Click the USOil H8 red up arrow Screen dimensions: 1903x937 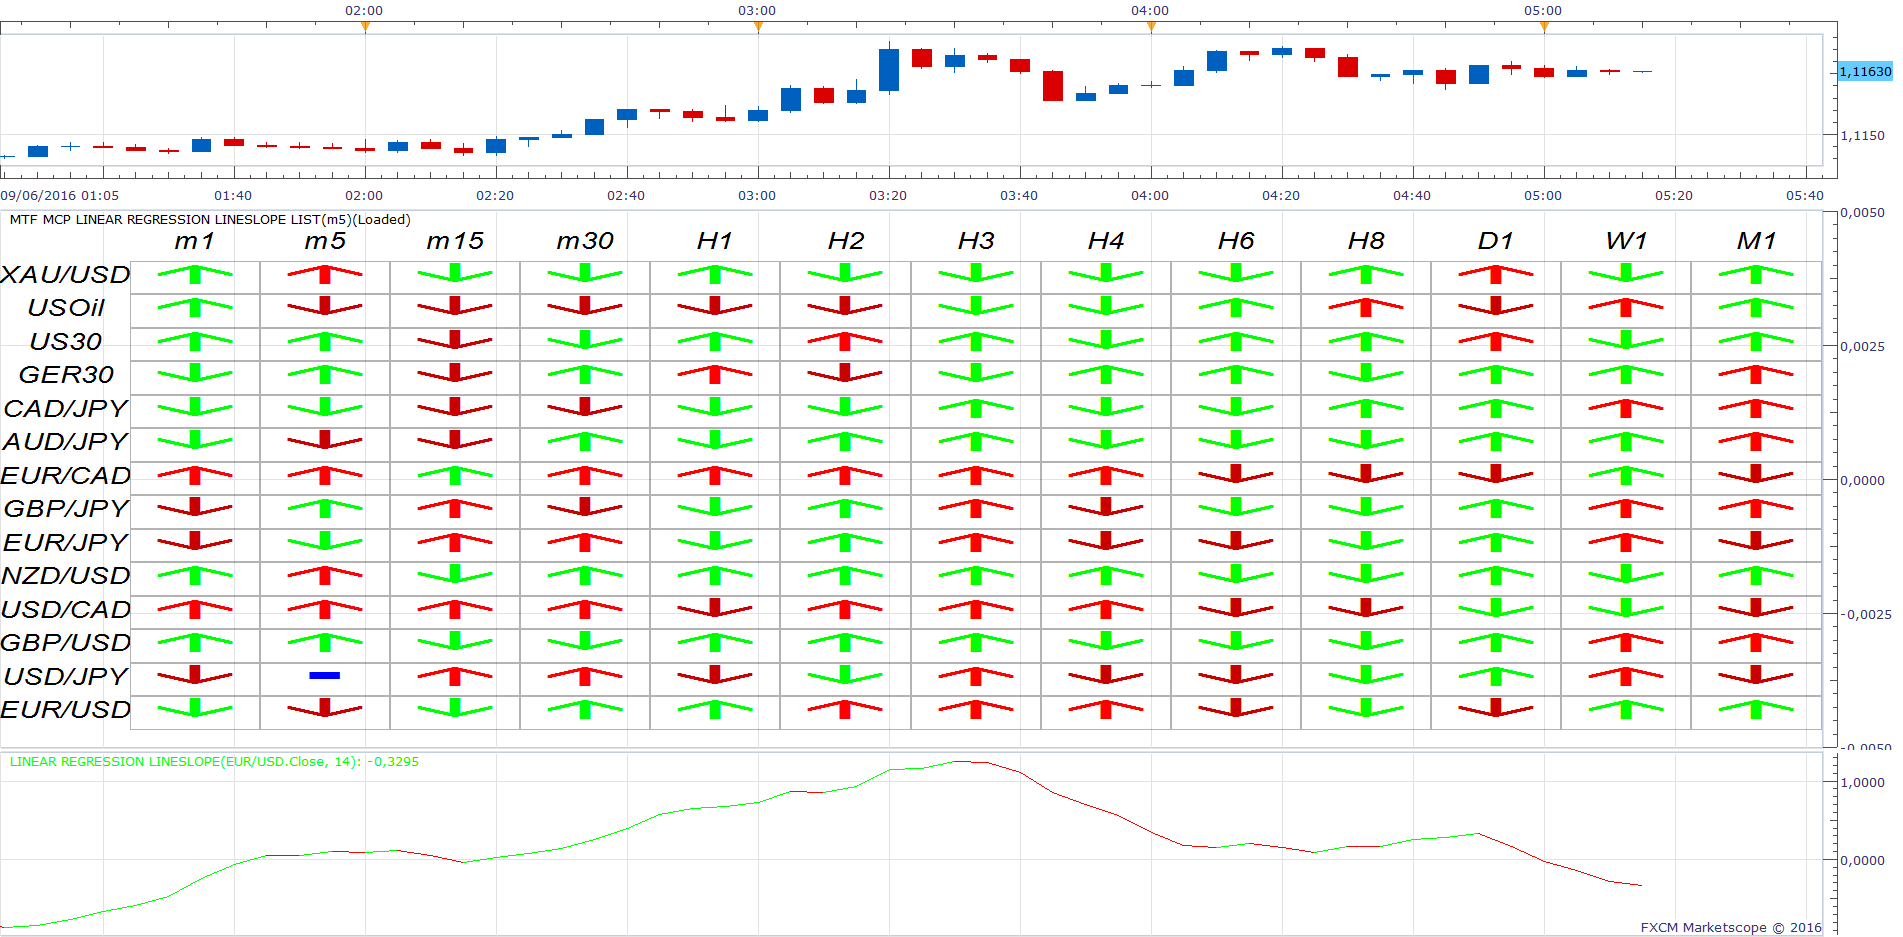[1366, 307]
